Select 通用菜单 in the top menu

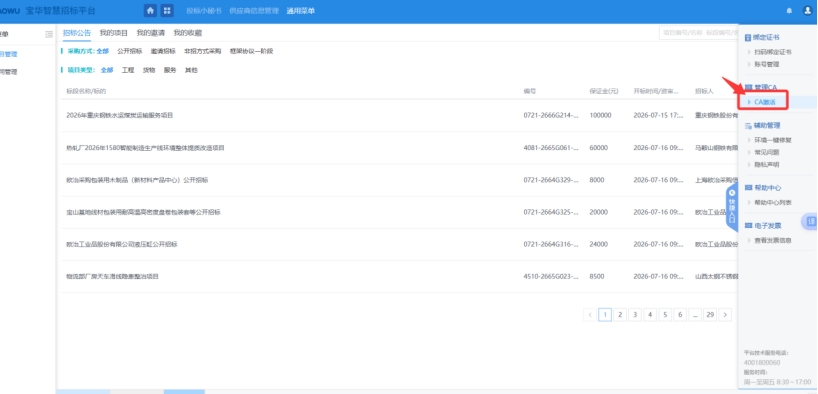(x=300, y=11)
